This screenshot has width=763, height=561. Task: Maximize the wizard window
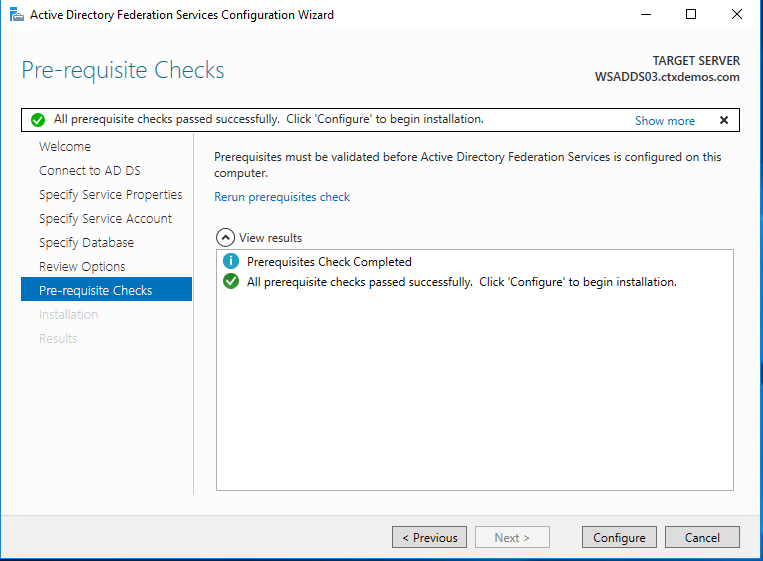coord(691,15)
